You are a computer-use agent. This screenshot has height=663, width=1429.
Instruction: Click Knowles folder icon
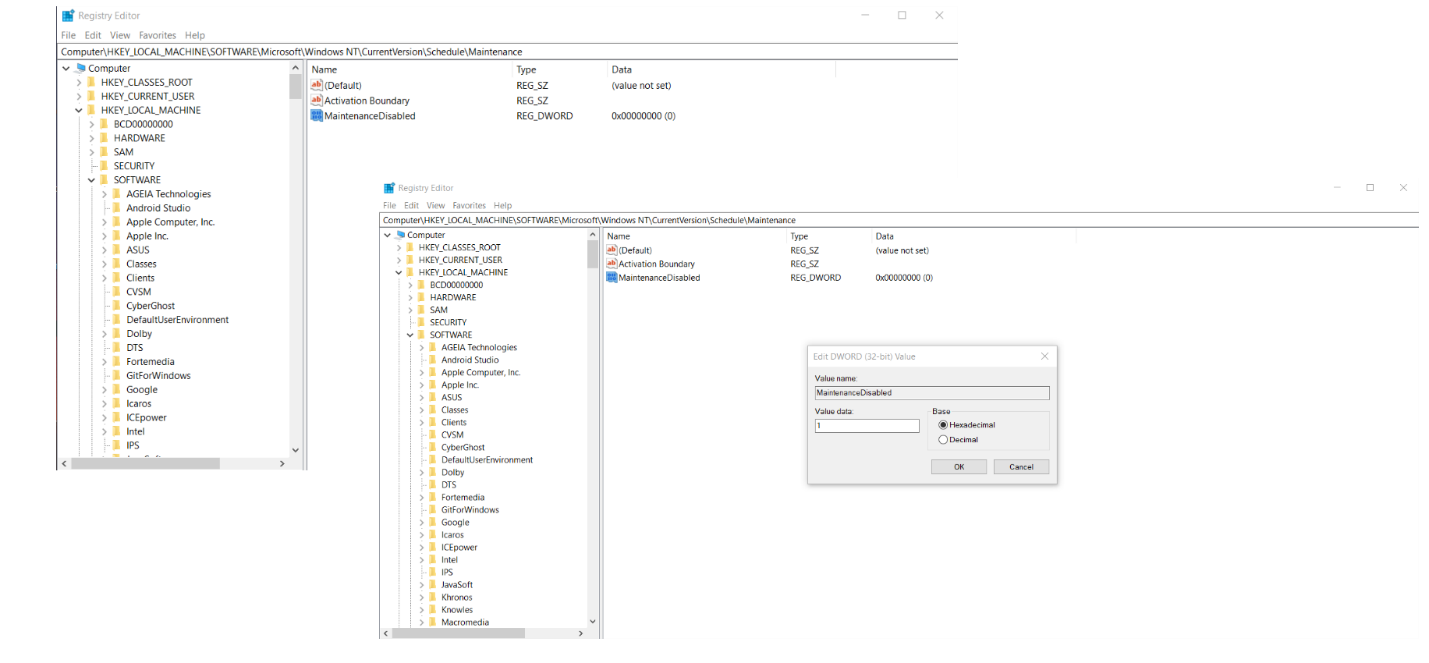[433, 609]
